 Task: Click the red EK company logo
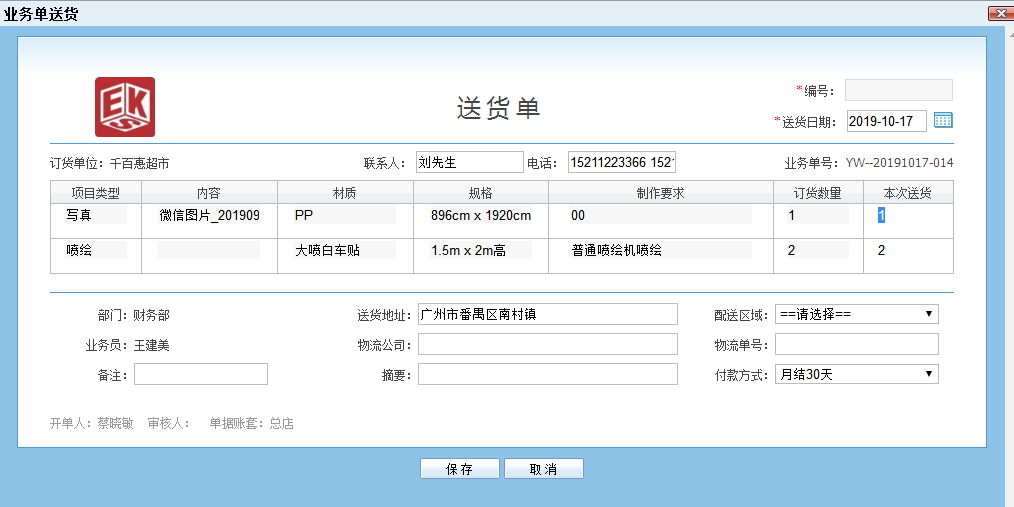125,107
